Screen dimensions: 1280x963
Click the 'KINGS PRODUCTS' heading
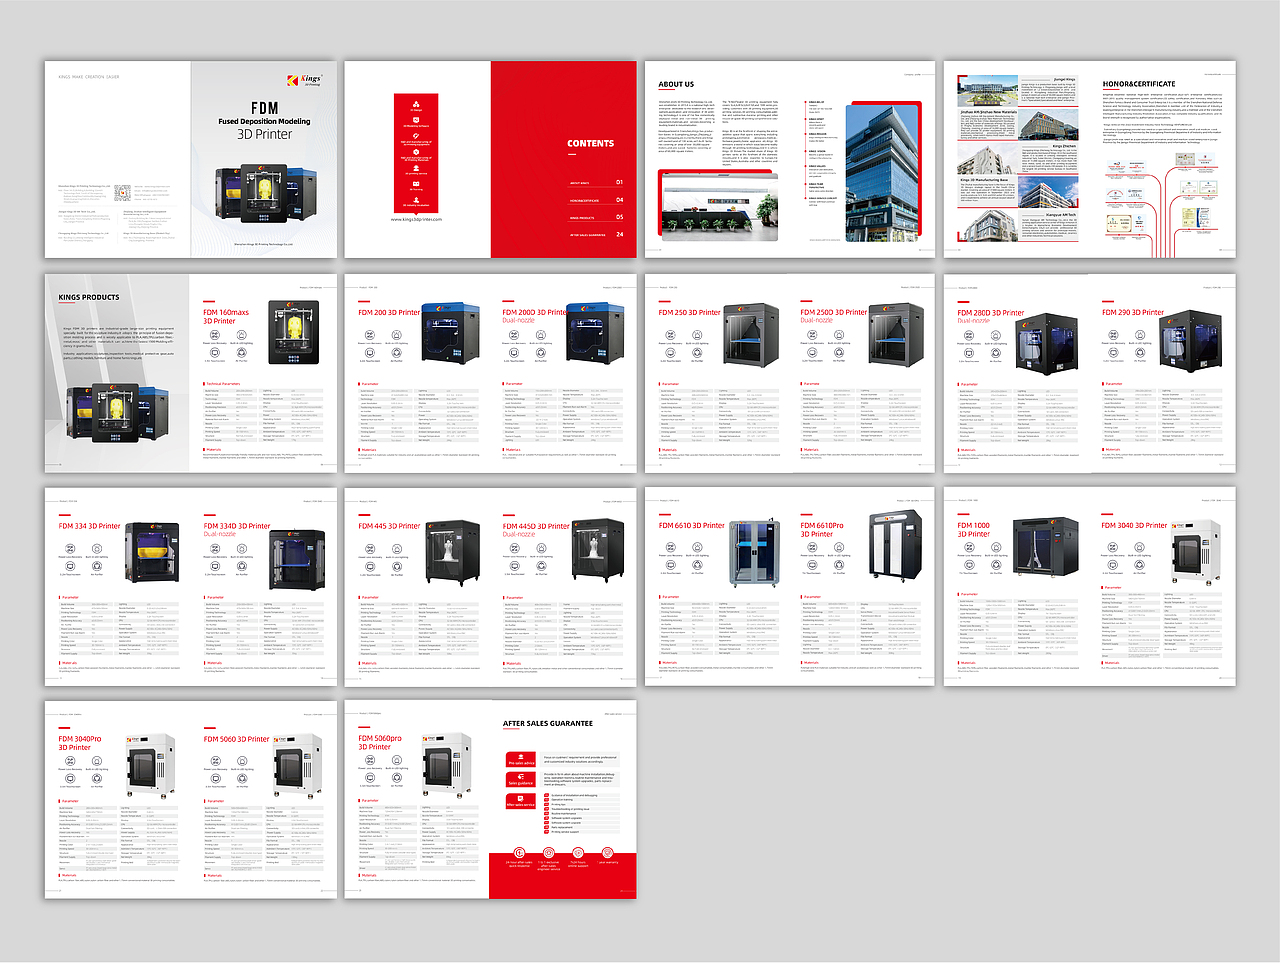(88, 297)
